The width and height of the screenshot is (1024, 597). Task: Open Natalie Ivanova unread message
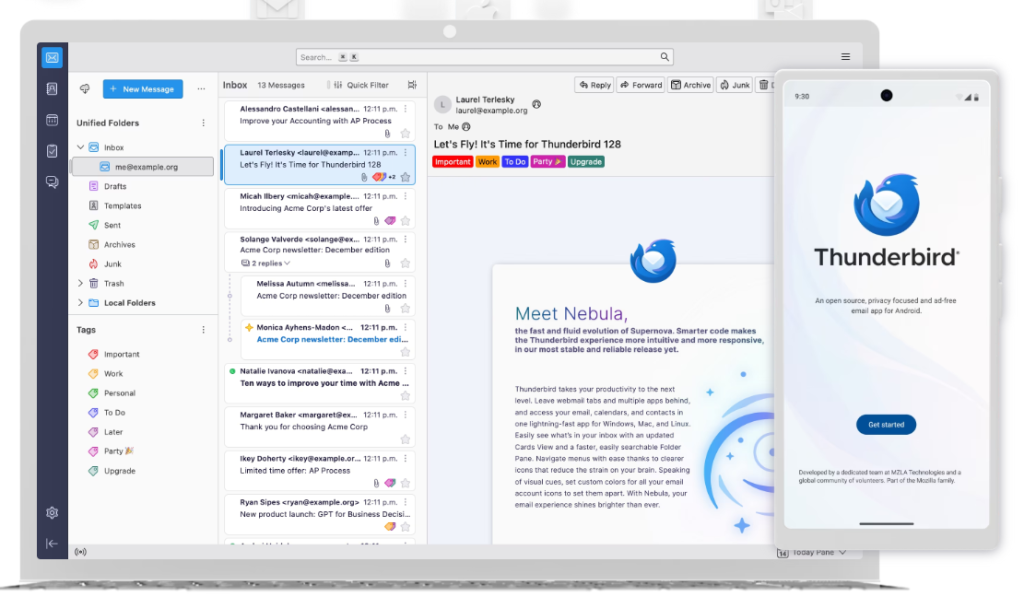(320, 383)
